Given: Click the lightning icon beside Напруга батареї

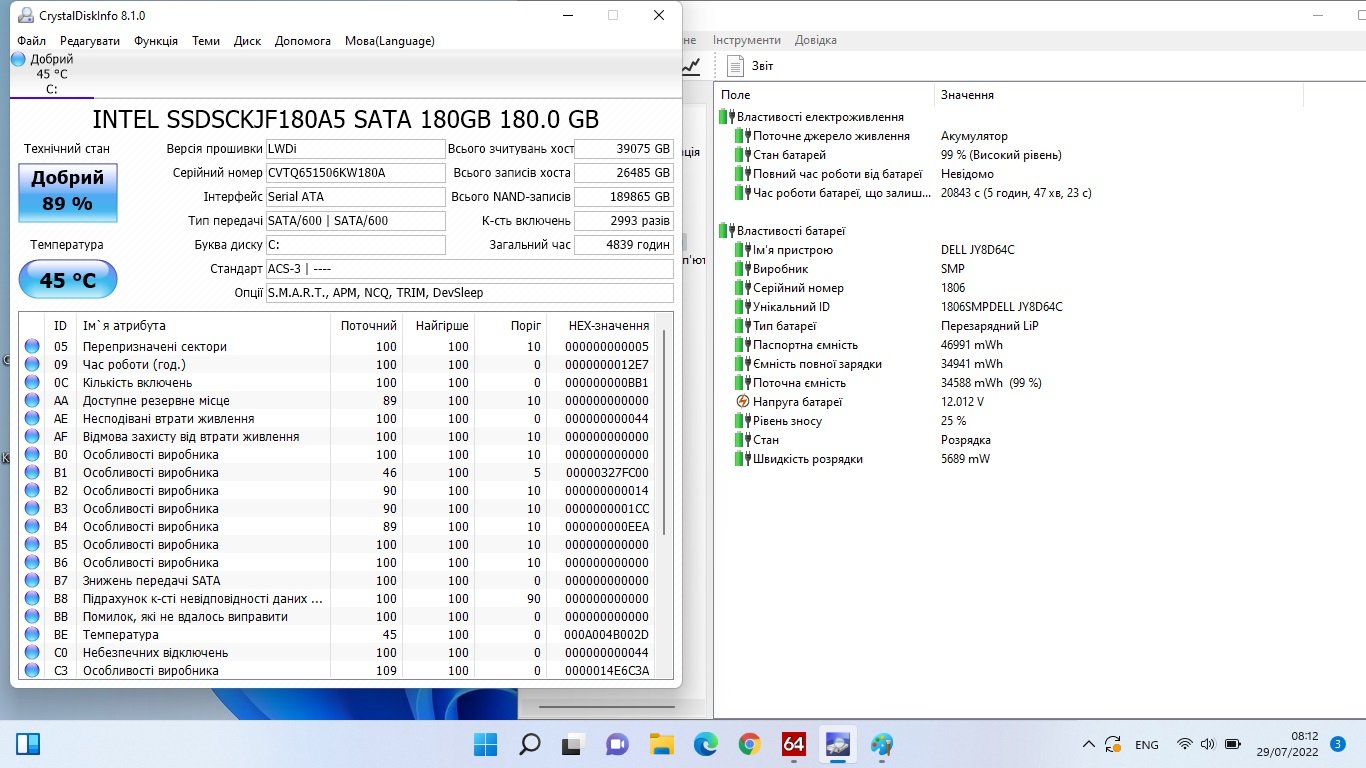Looking at the screenshot, I should point(742,402).
